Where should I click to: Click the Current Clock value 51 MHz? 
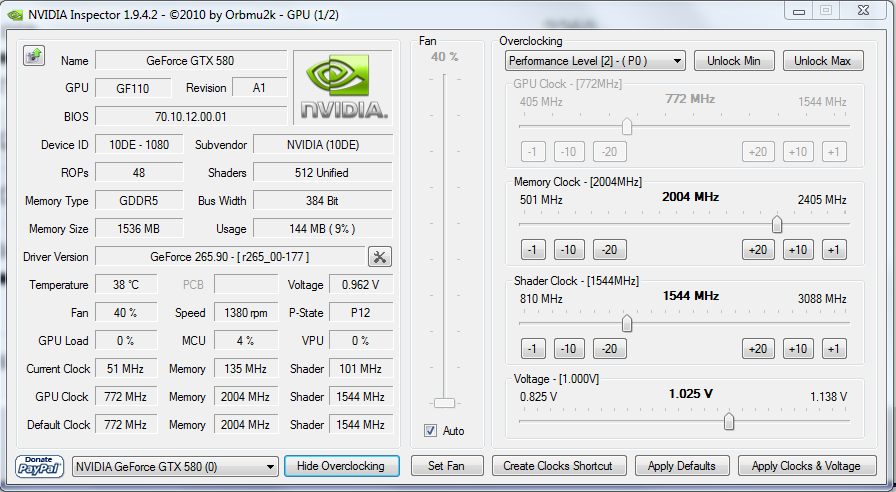tap(126, 369)
